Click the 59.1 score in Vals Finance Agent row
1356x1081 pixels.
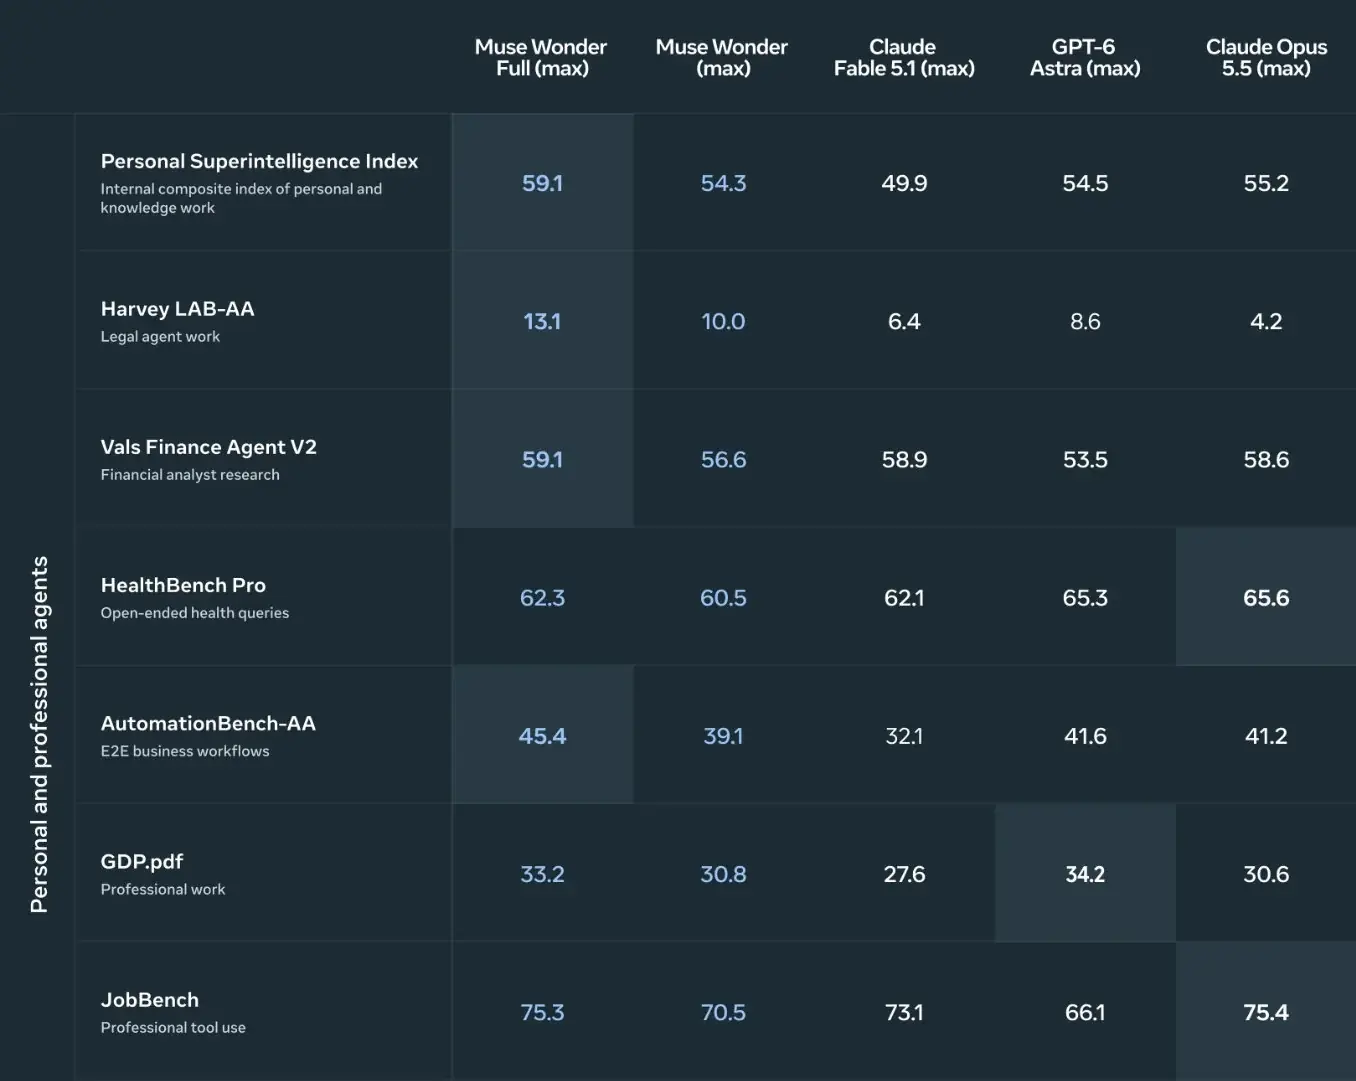tap(542, 459)
